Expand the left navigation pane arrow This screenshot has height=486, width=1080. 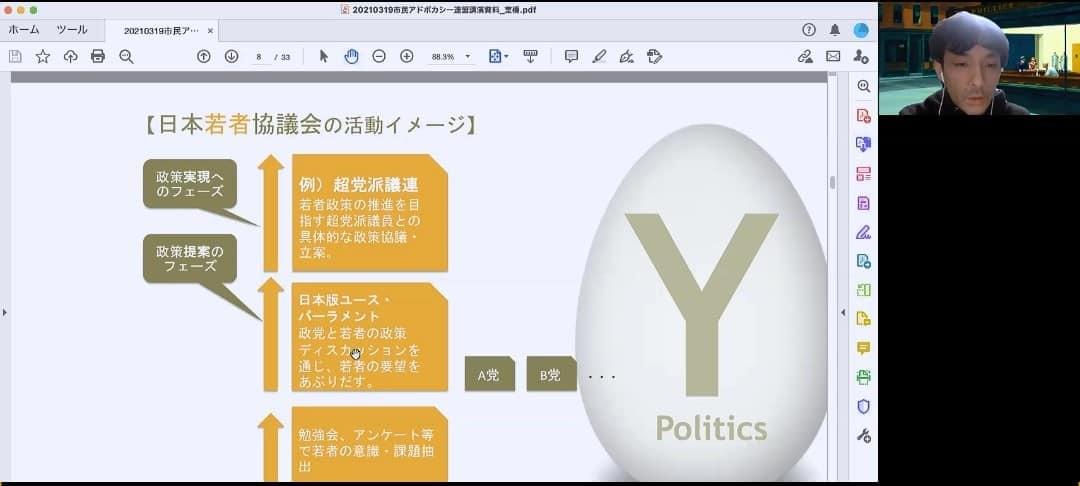coord(4,313)
